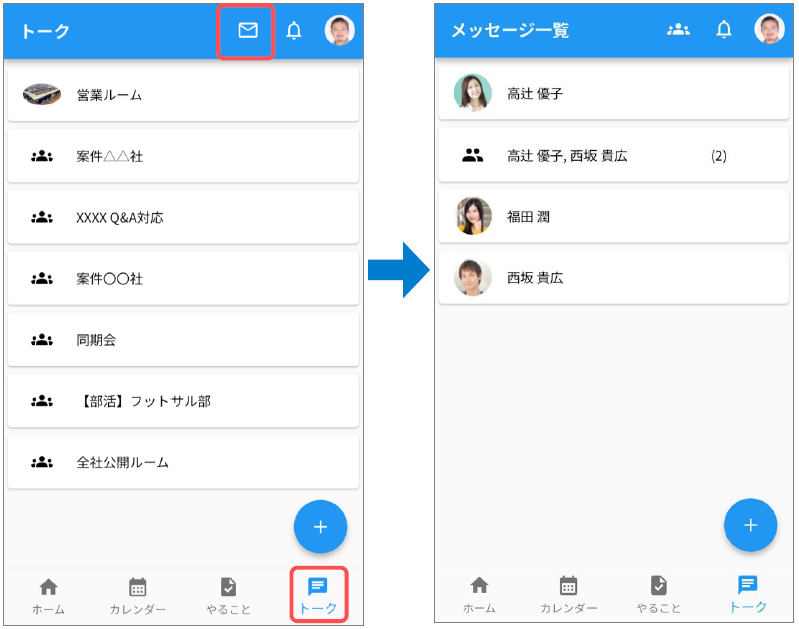This screenshot has width=799, height=629.
Task: Click 西坂 貴広 avatar photo
Action: (x=473, y=277)
